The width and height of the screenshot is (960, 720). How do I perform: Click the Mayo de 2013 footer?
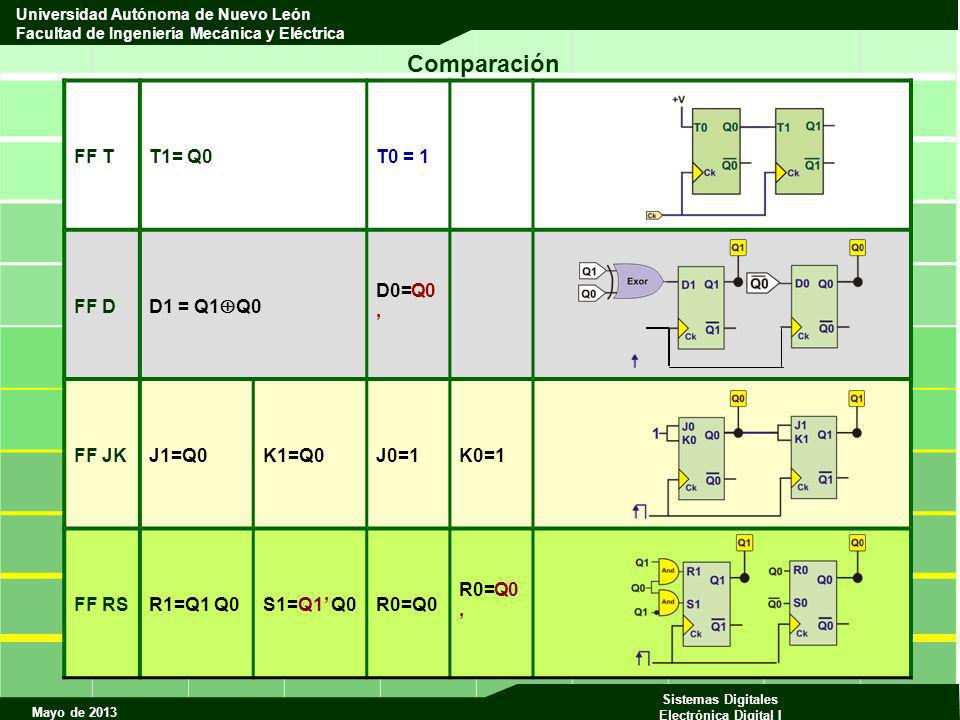pyautogui.click(x=74, y=712)
